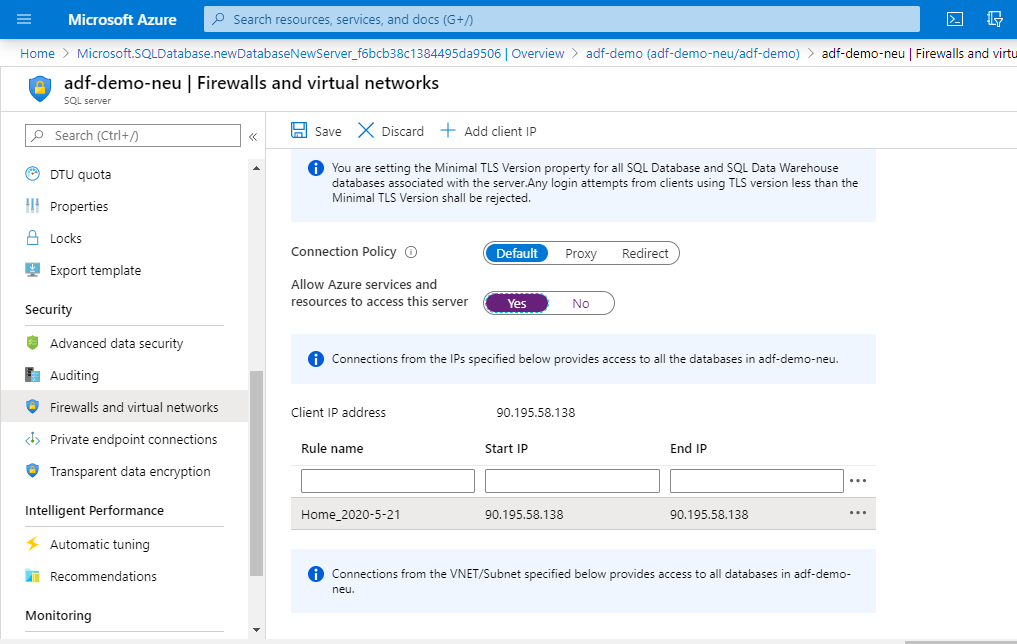Click the Rule name input field
This screenshot has height=644, width=1017.
388,481
